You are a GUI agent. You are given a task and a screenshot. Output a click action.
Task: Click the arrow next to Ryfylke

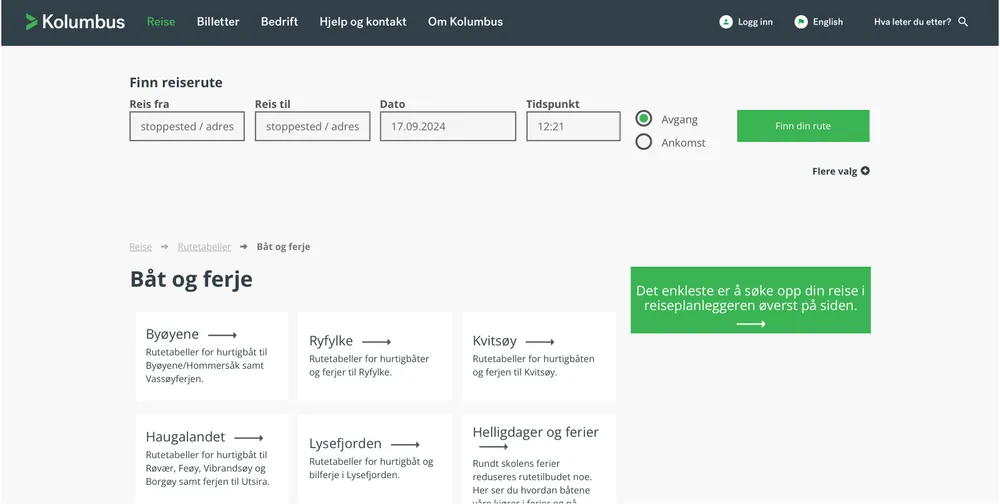tap(376, 342)
